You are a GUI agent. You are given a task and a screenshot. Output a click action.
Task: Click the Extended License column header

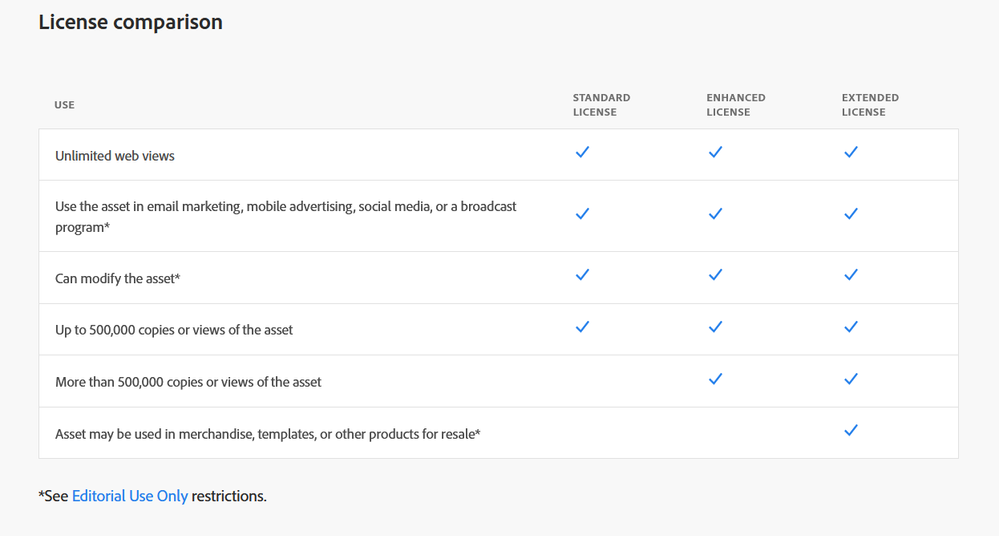tap(870, 105)
